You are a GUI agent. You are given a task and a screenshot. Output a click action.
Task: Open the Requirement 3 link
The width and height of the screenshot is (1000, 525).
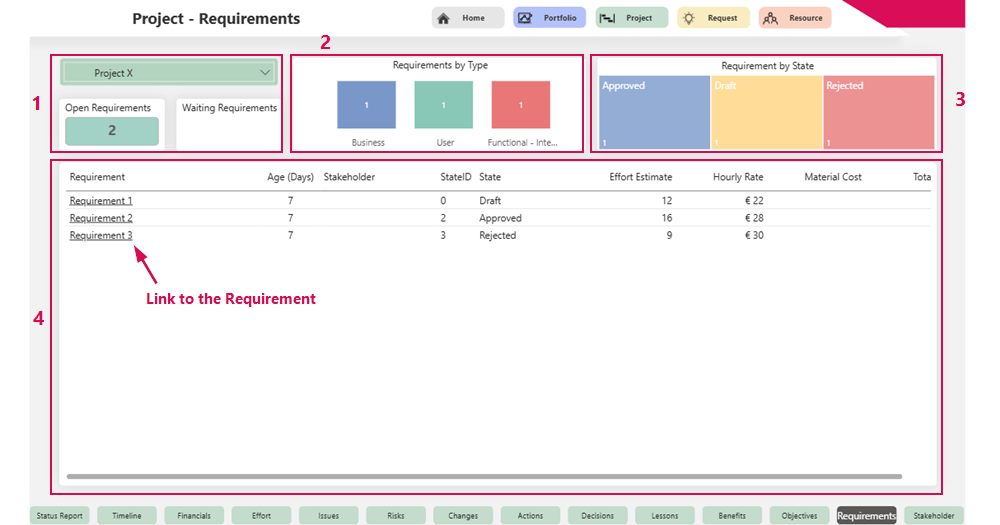(101, 235)
